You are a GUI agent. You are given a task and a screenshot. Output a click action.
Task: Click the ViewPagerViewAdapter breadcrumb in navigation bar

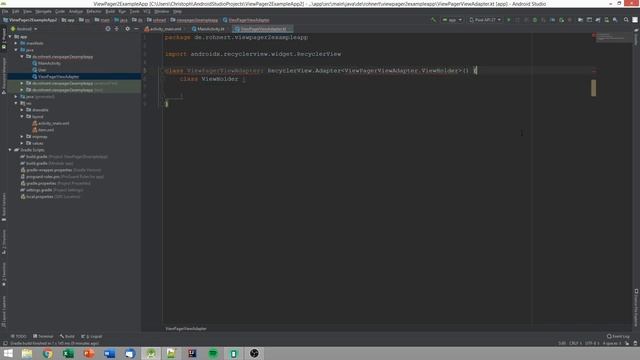(246, 20)
